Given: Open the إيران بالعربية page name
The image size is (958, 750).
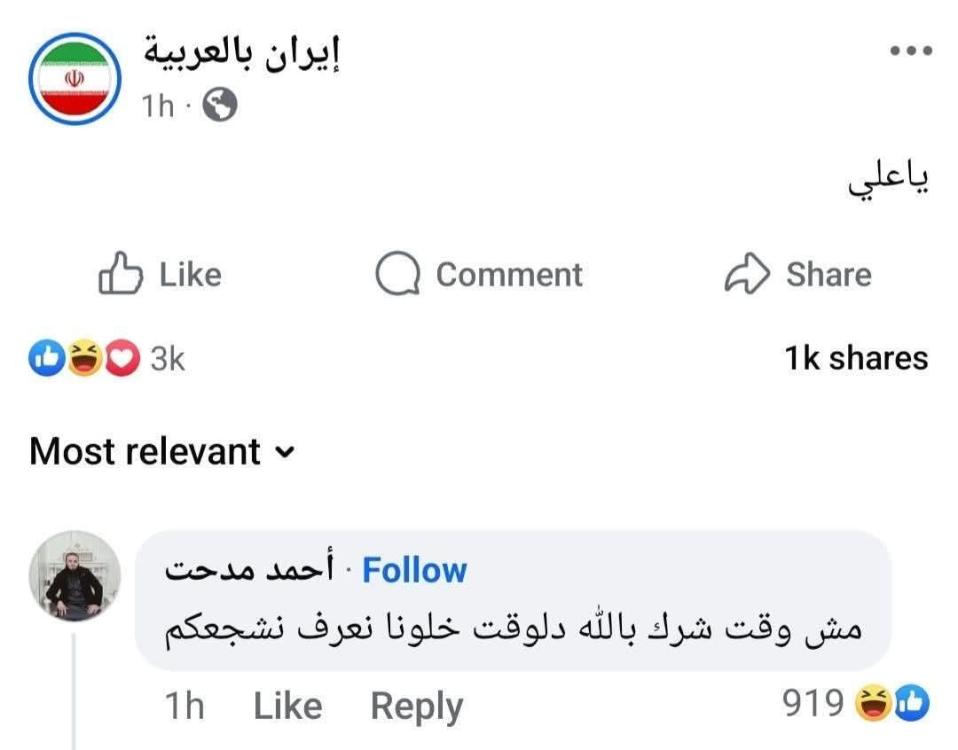Looking at the screenshot, I should 242,54.
